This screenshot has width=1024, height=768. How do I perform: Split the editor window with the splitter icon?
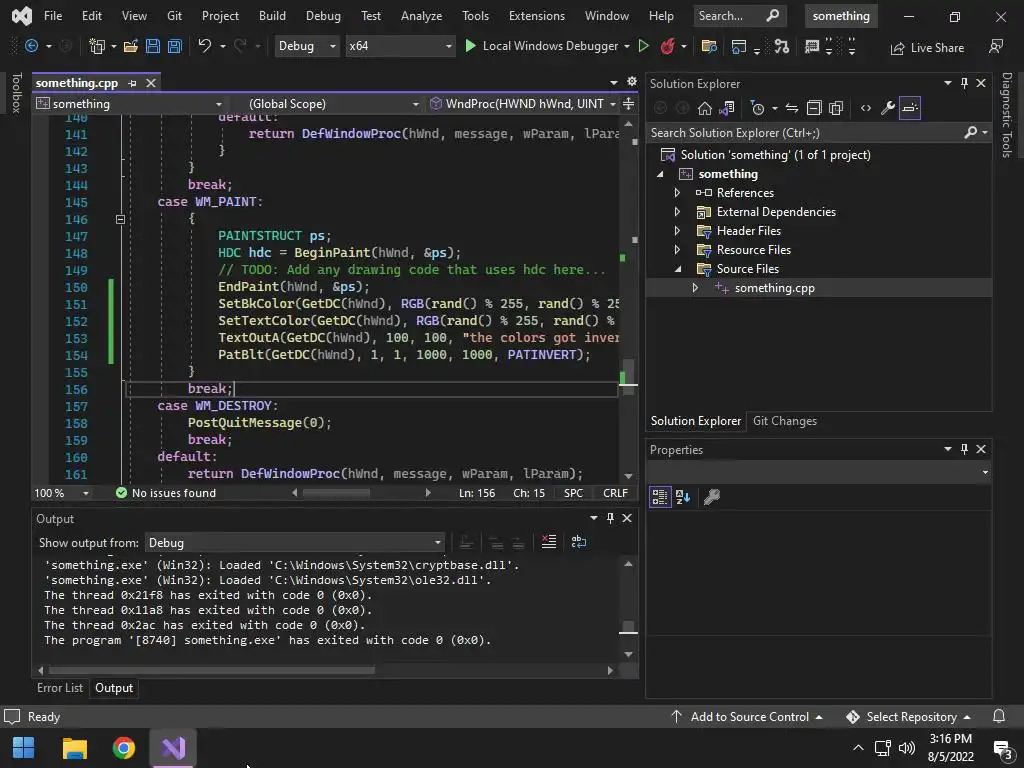coord(628,103)
